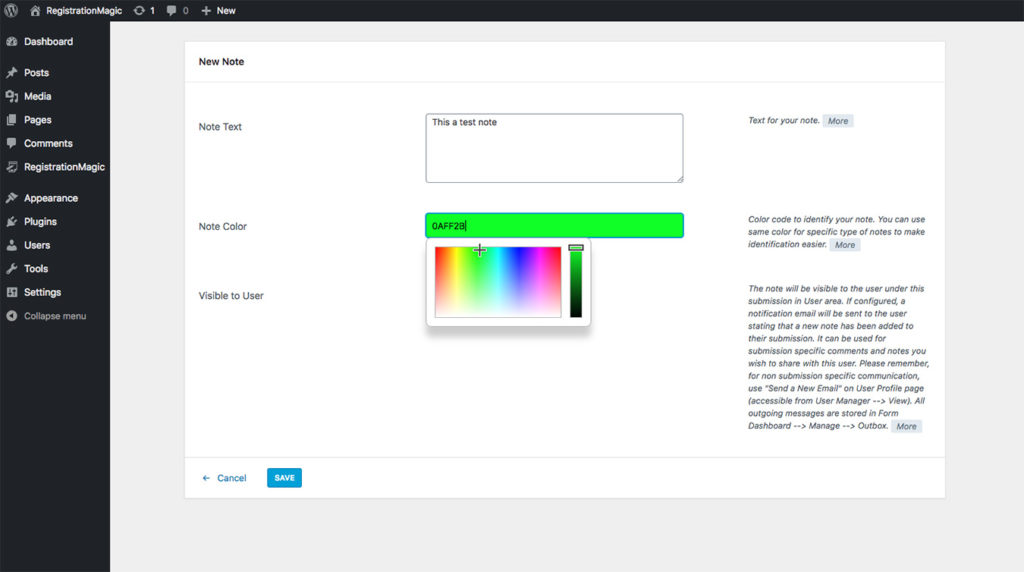Open the comments bubble icon in admin bar
Viewport: 1024px width, 572px height.
coord(172,10)
